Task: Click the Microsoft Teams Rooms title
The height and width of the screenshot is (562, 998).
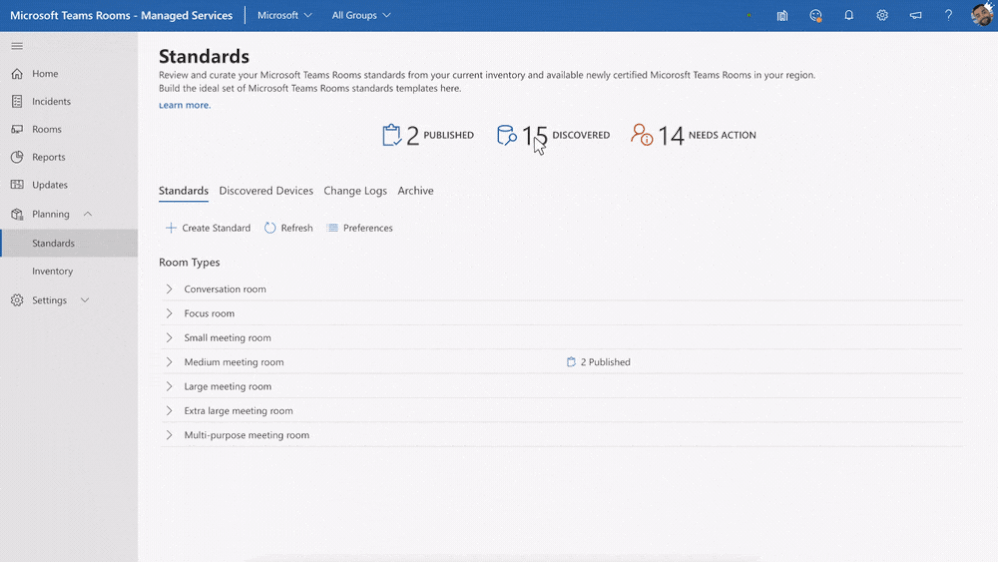Action: [x=121, y=15]
